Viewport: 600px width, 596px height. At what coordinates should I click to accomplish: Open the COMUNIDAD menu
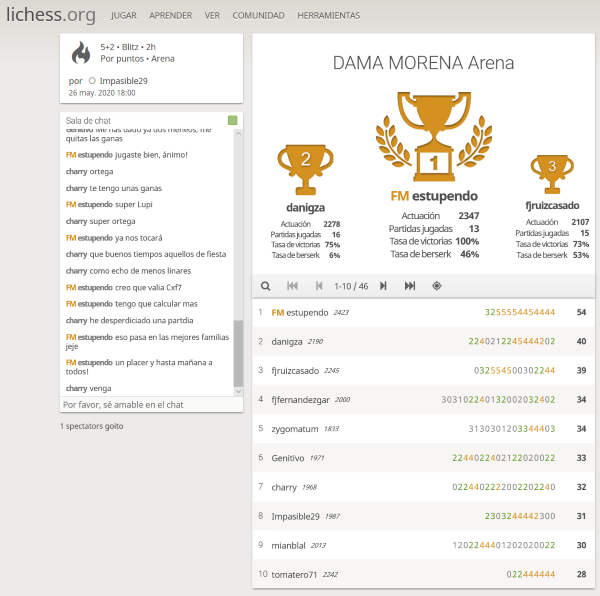[258, 17]
